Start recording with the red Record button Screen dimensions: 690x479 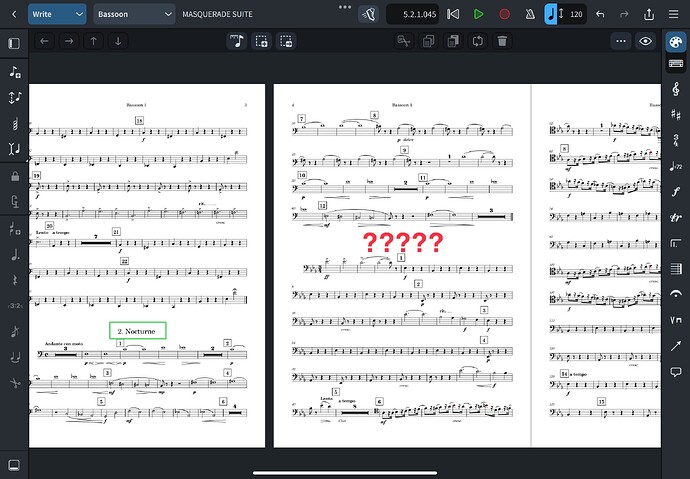pos(504,14)
